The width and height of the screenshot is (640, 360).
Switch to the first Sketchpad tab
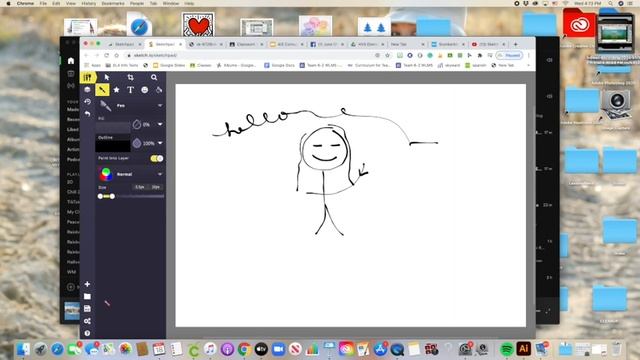[124, 44]
